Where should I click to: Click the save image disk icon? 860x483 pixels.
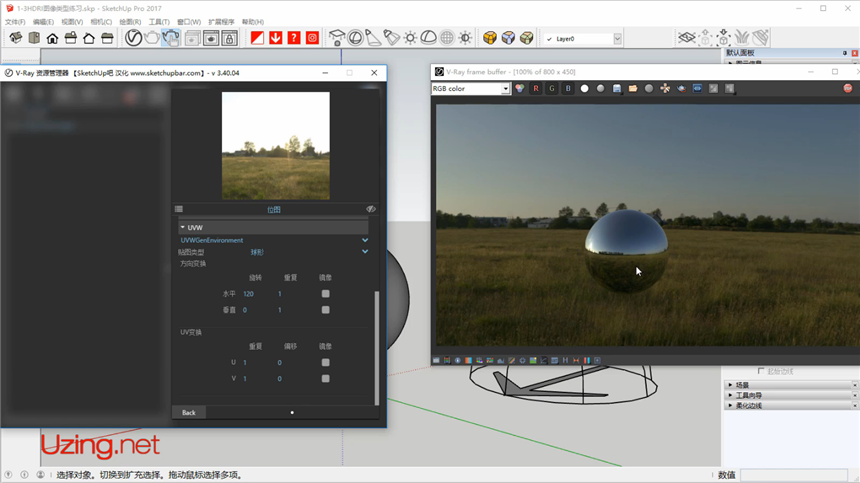[617, 89]
